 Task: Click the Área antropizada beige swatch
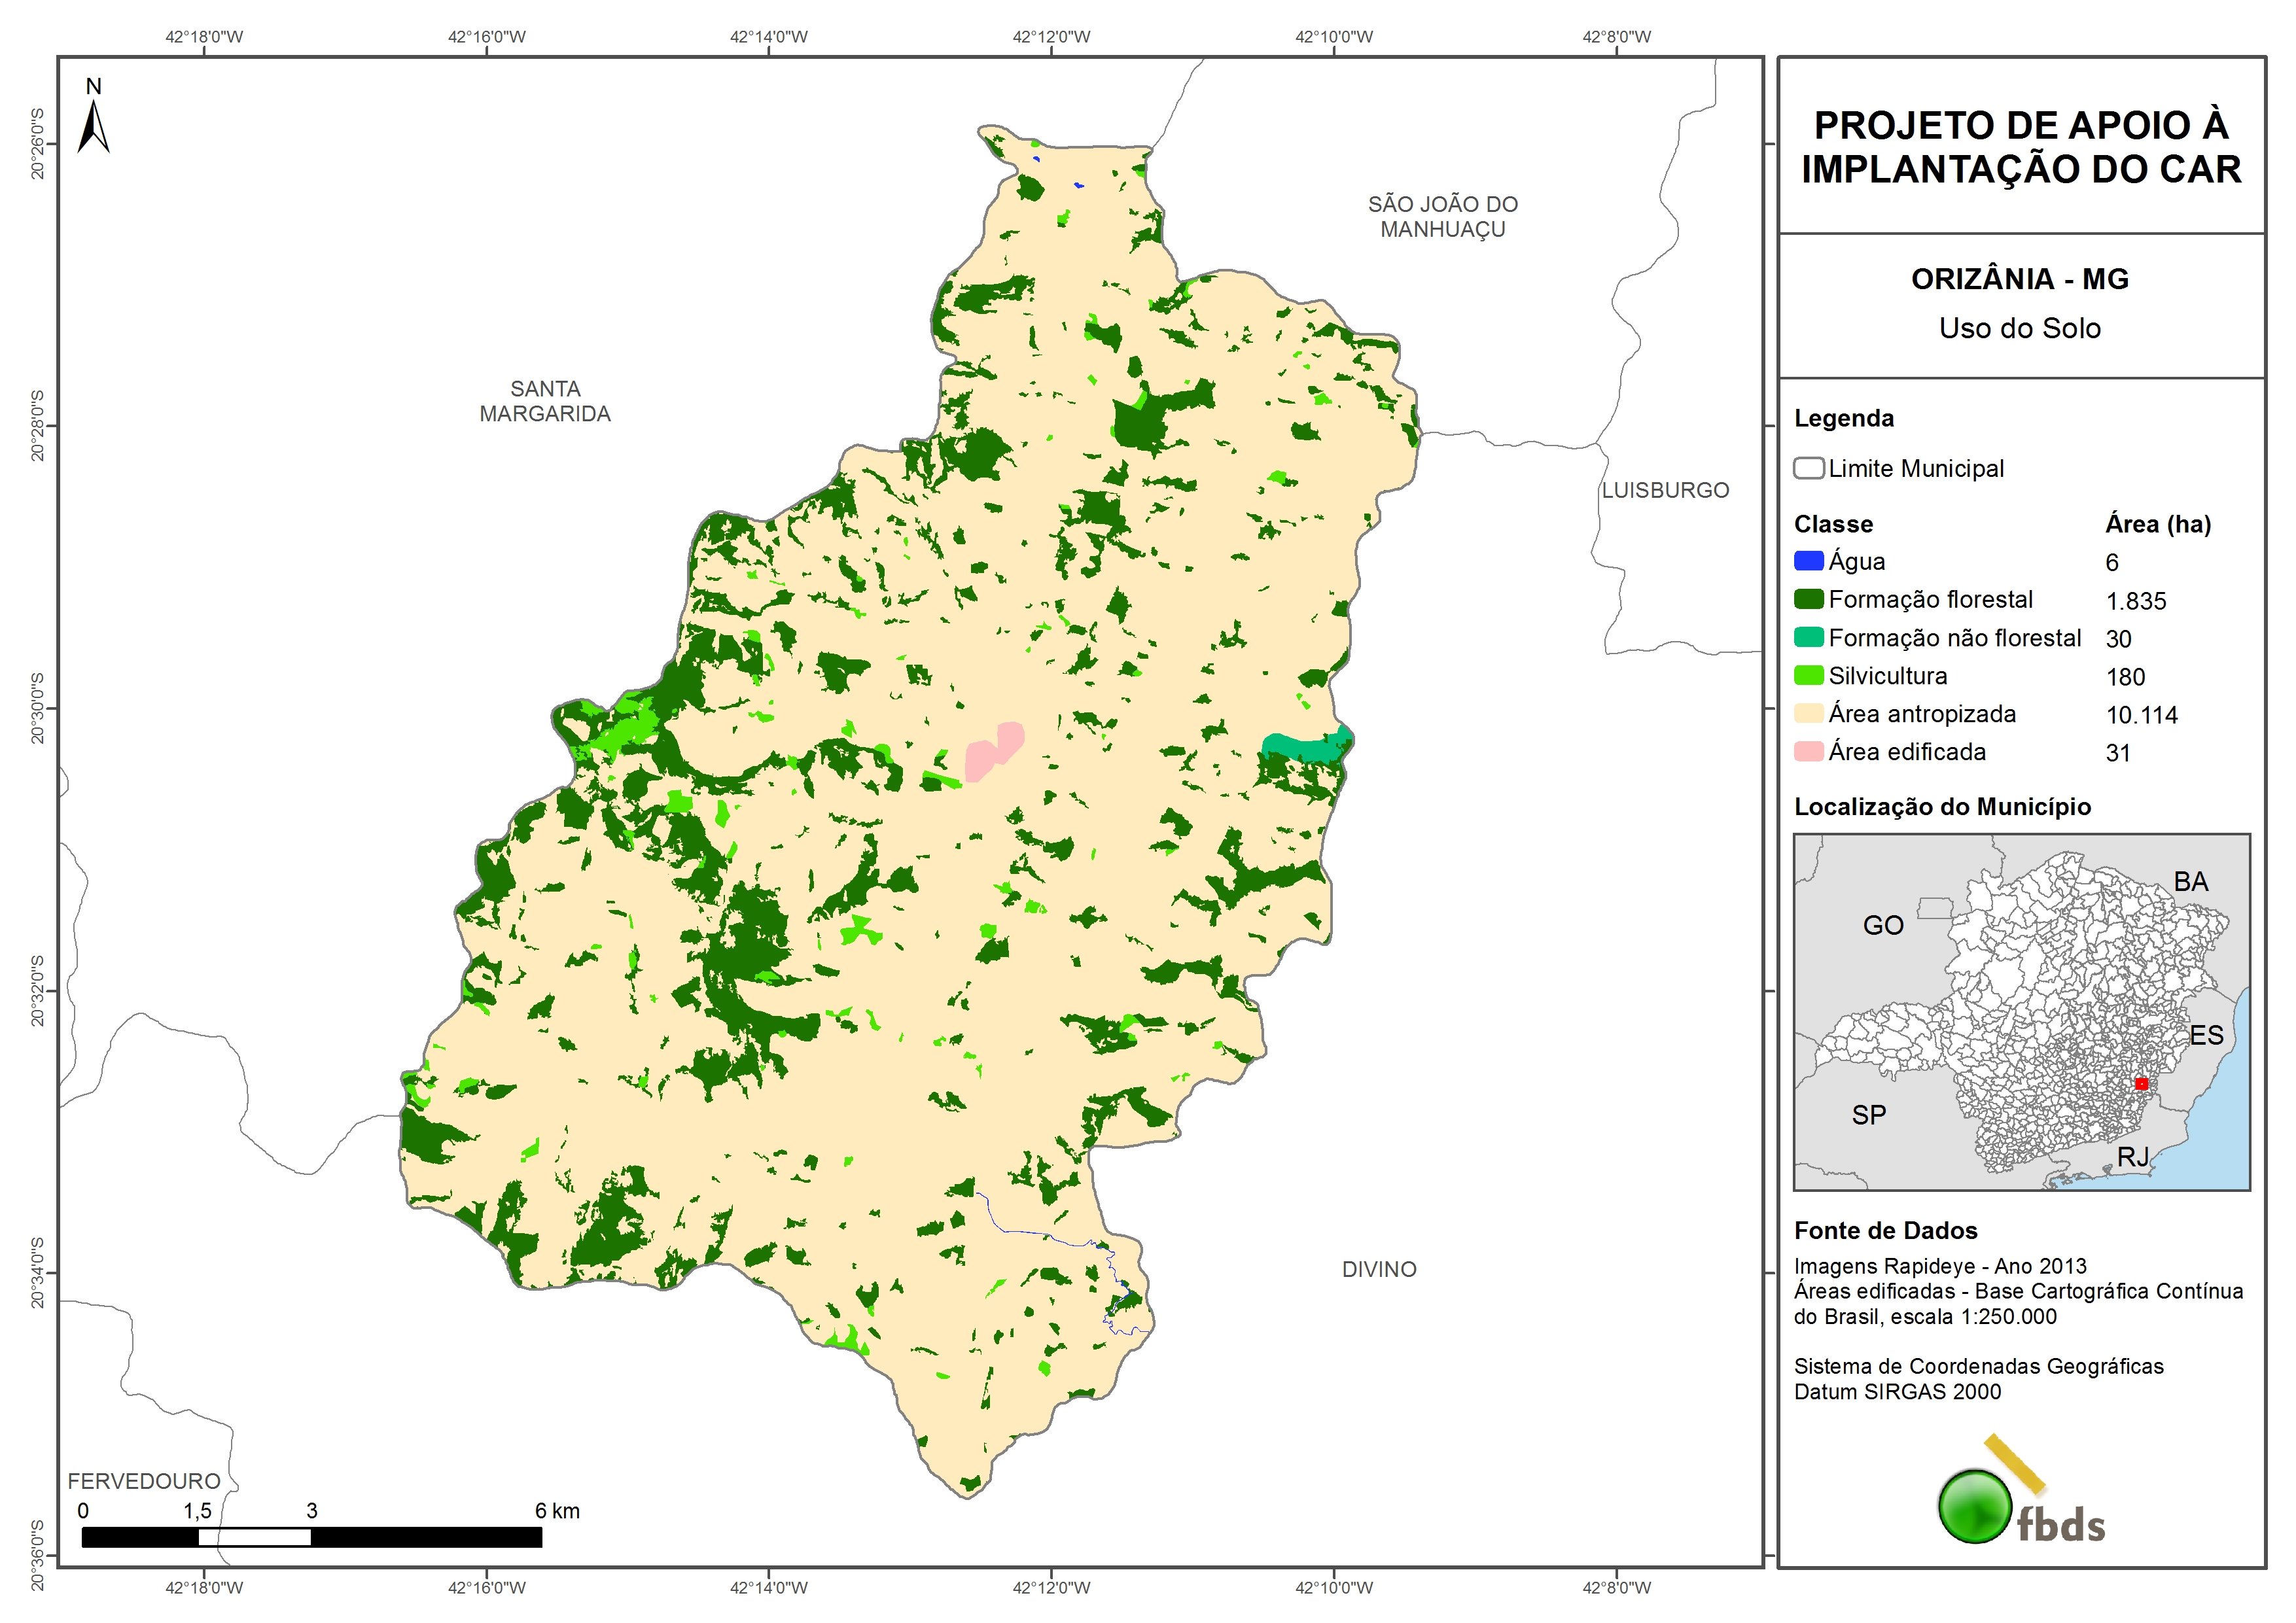coord(1808,713)
